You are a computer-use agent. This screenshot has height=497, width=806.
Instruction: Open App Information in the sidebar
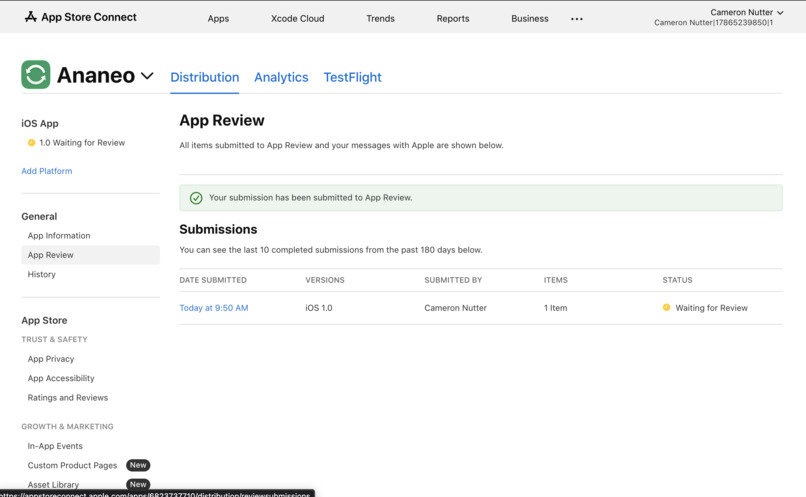pyautogui.click(x=59, y=235)
